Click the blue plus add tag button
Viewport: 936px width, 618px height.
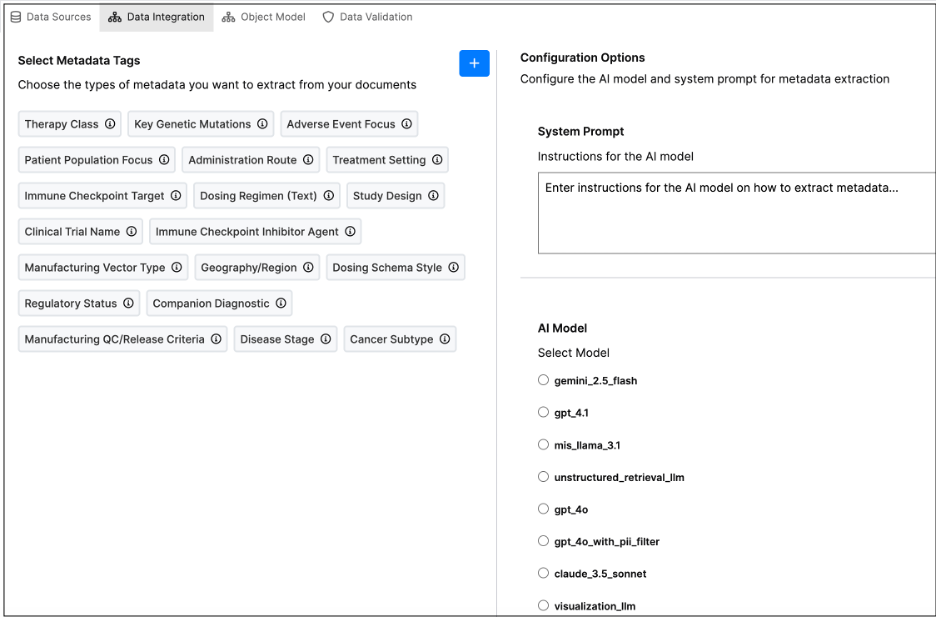(474, 63)
